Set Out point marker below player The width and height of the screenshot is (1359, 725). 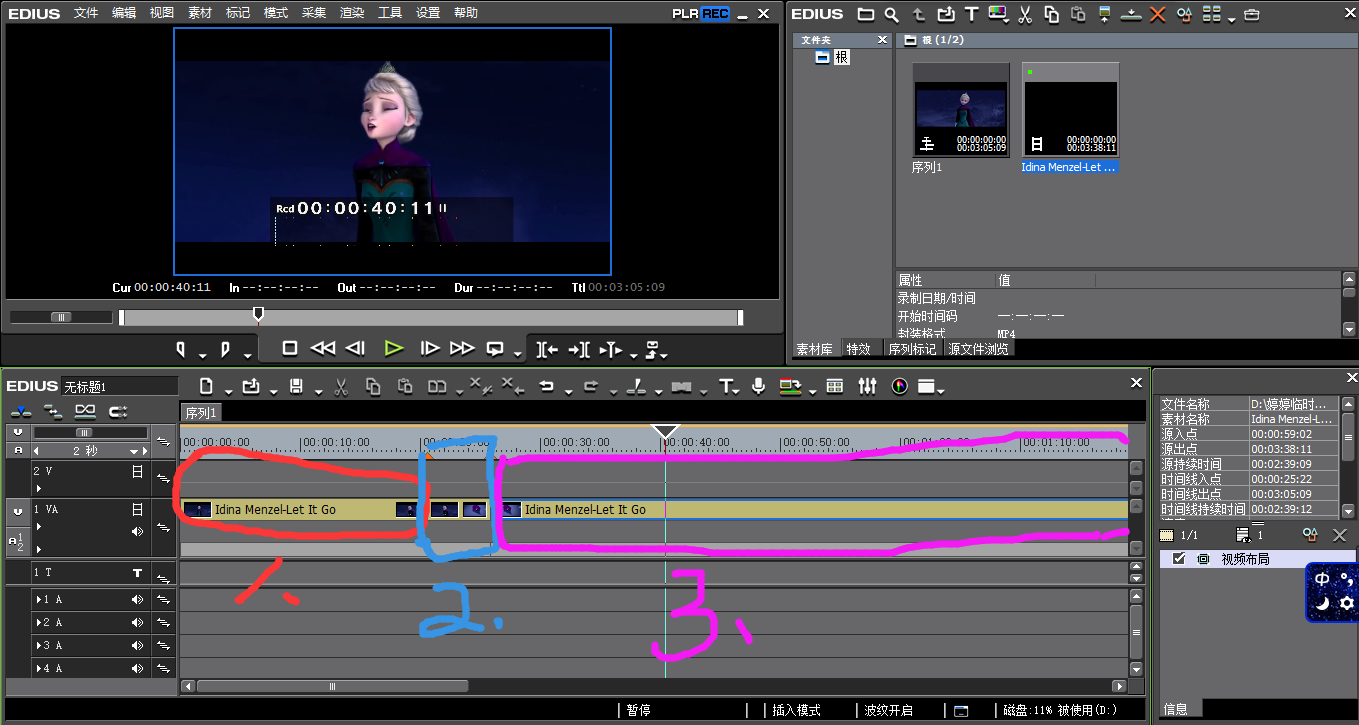(225, 349)
